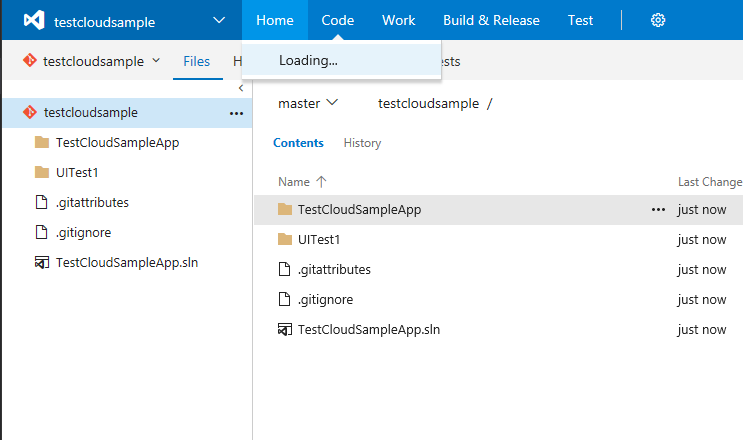The height and width of the screenshot is (440, 743).
Task: Open the master branch dropdown
Action: point(308,103)
